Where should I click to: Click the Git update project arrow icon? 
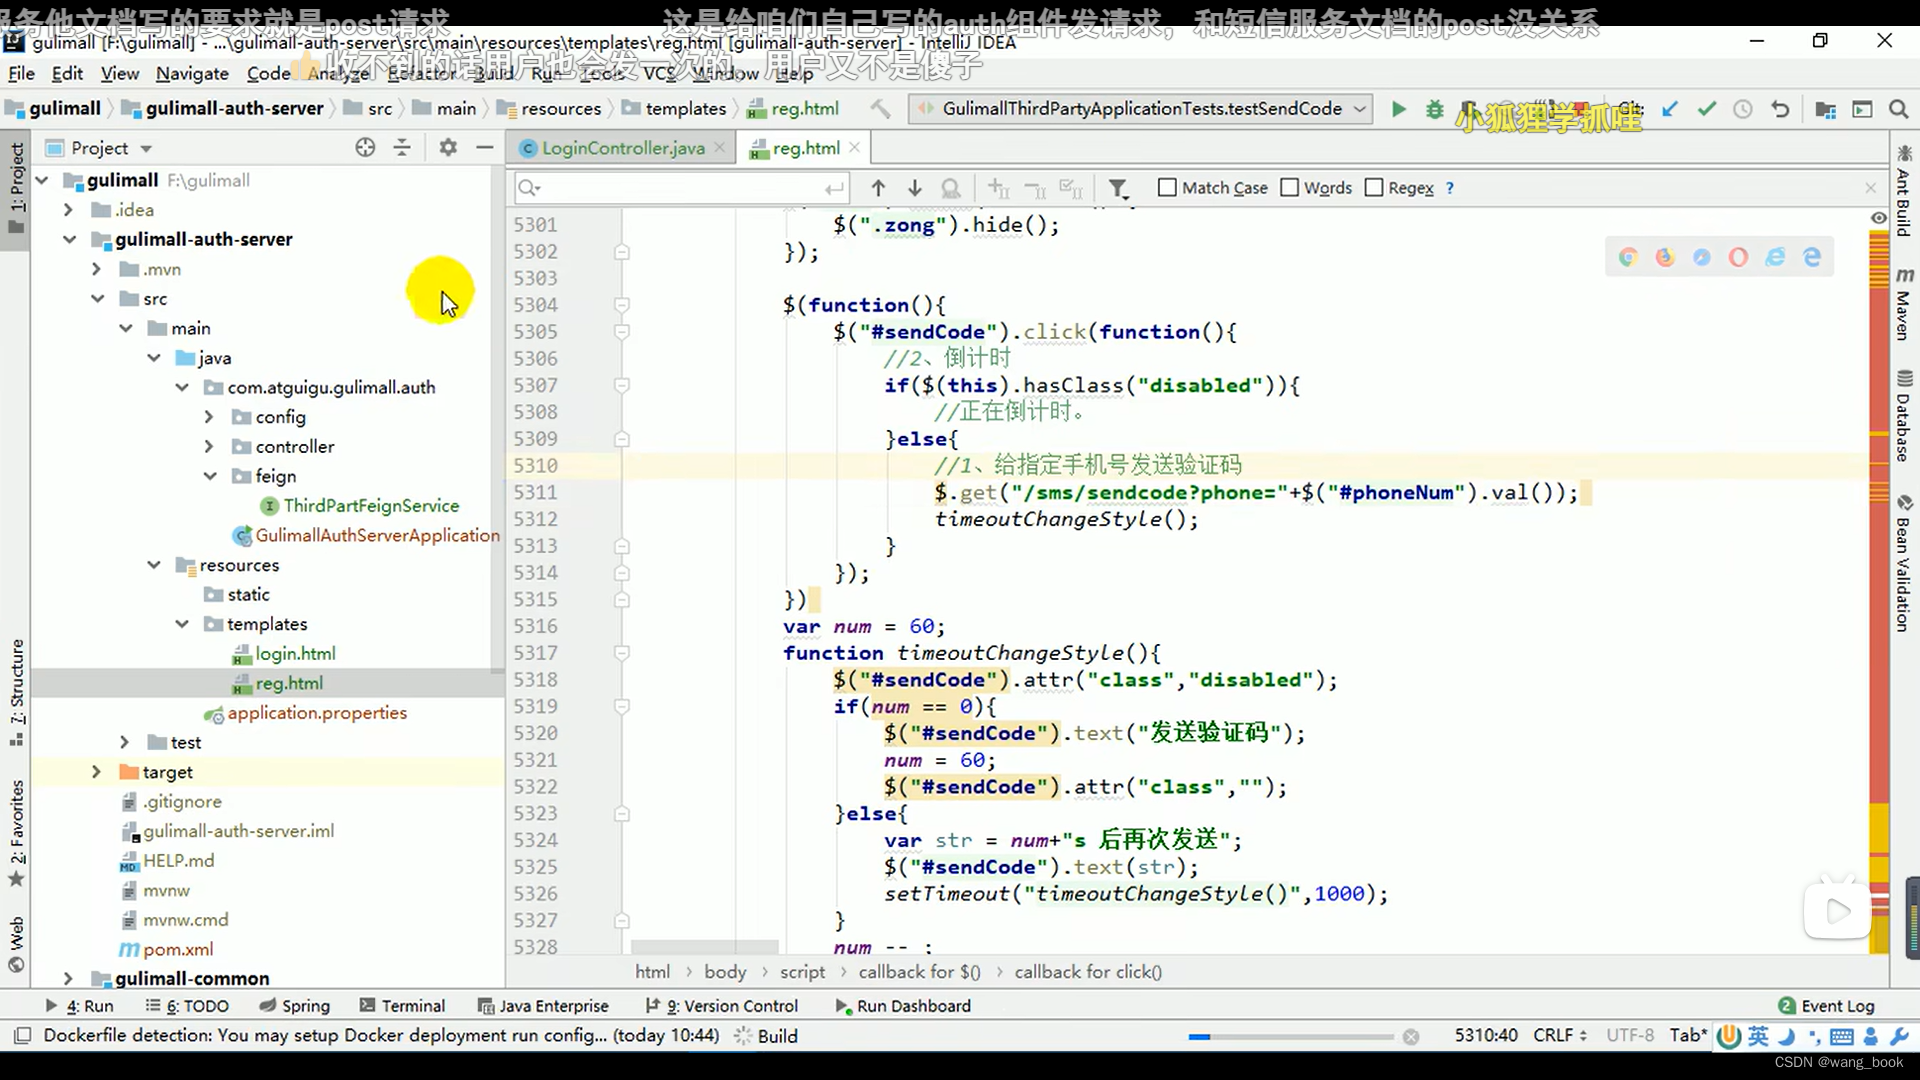[x=1670, y=109]
